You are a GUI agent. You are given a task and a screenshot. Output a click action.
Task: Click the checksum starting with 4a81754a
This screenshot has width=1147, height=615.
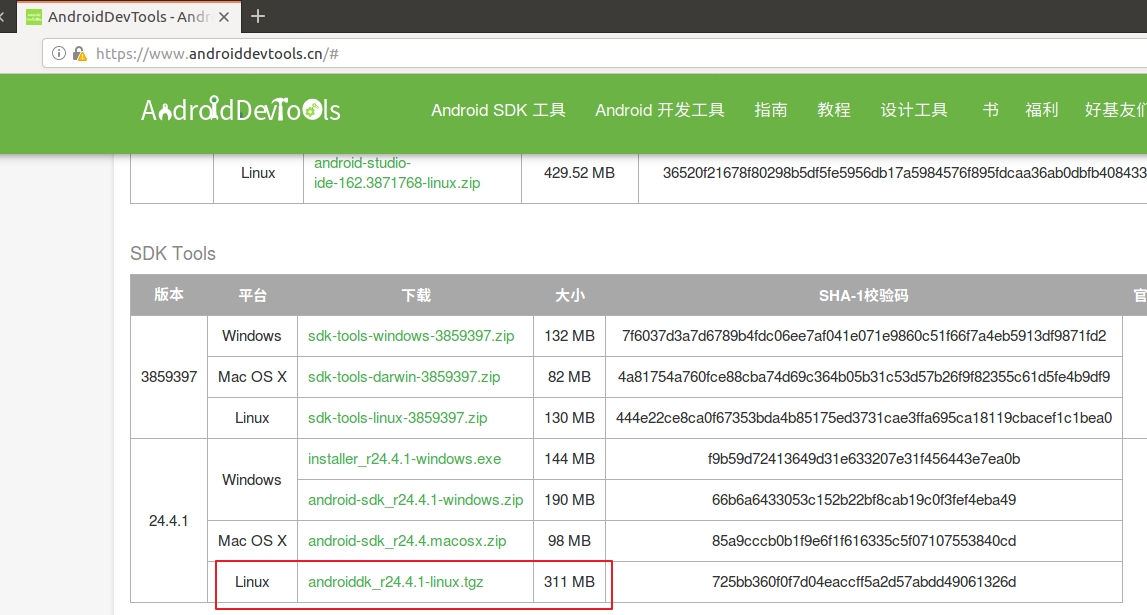pos(864,377)
